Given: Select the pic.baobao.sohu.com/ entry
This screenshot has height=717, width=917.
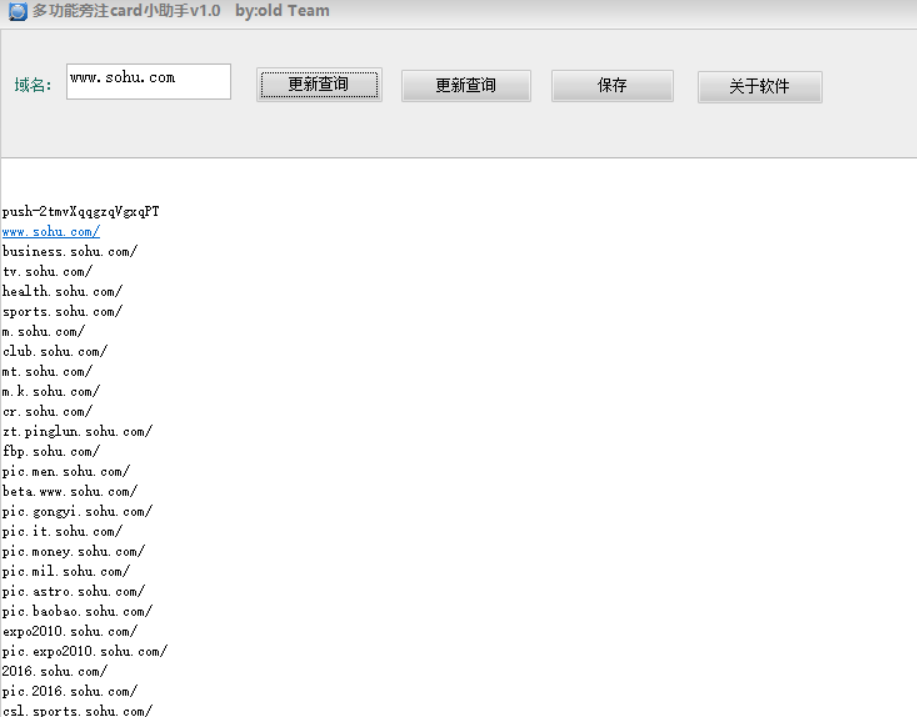Looking at the screenshot, I should pyautogui.click(x=77, y=612).
